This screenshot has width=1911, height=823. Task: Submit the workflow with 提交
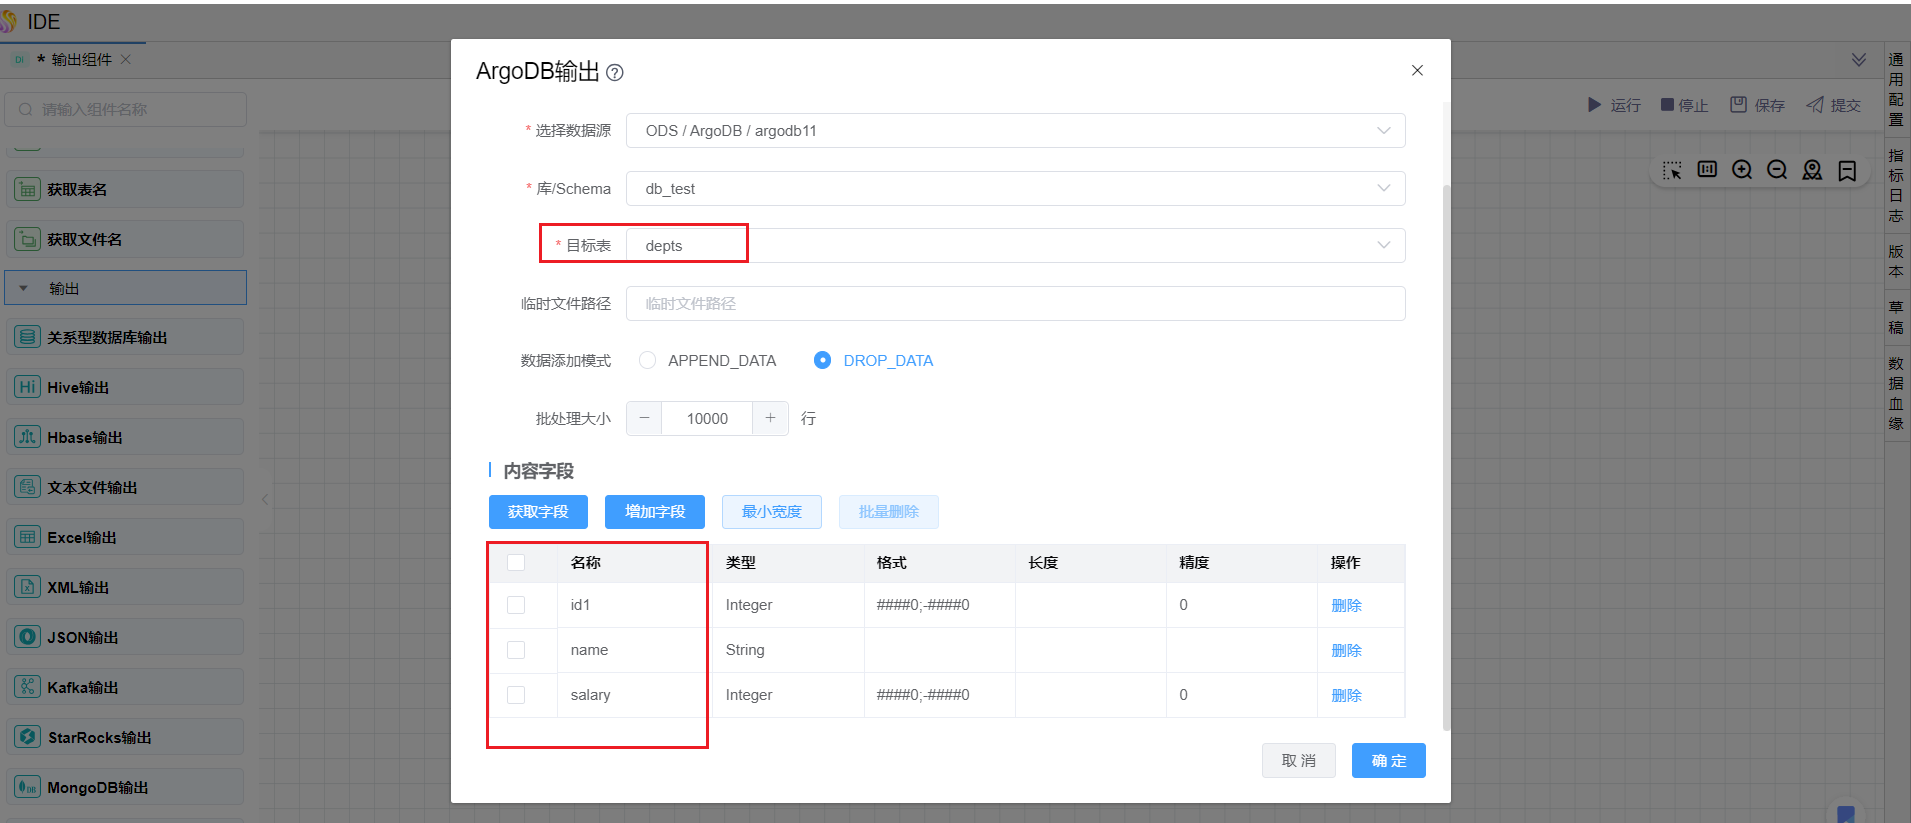[1833, 105]
